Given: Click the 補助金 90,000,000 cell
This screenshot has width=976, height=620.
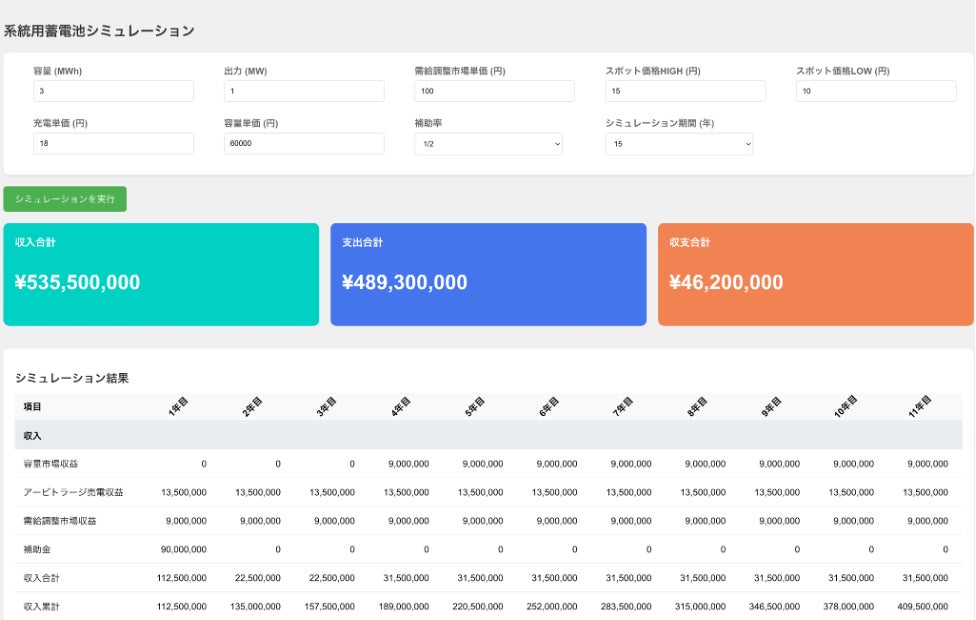Looking at the screenshot, I should 184,550.
